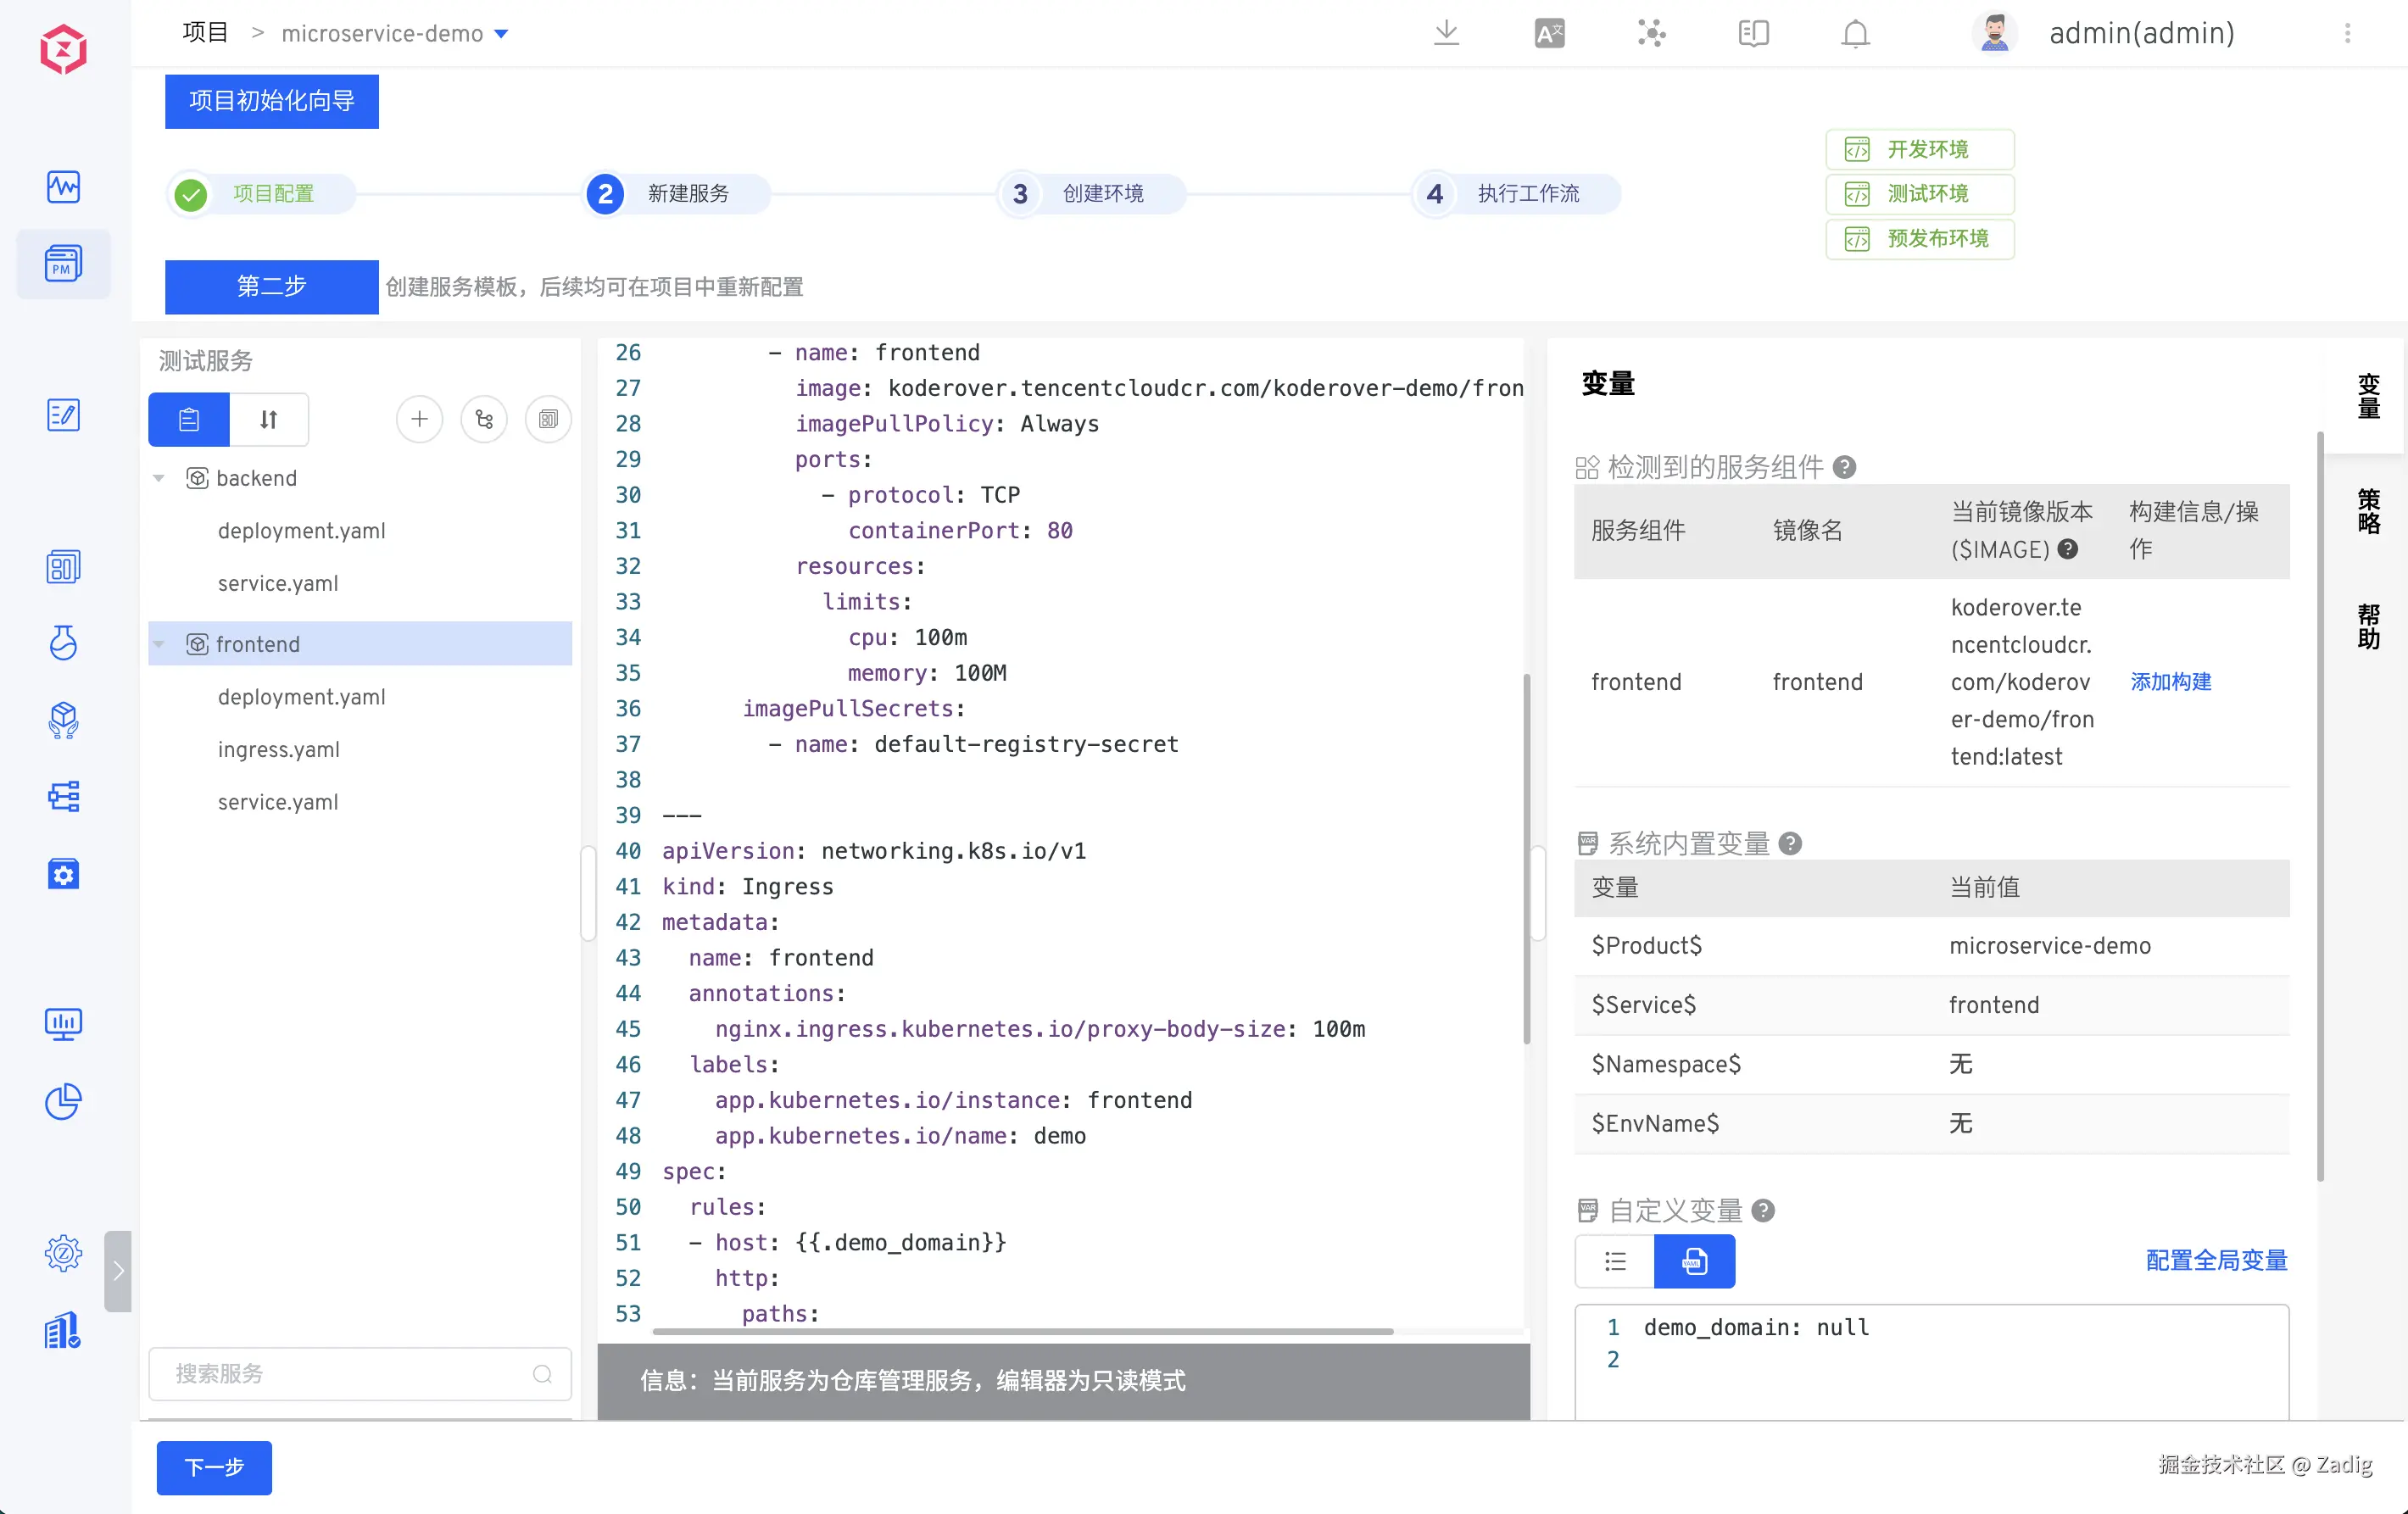Open the pie chart statistics sidebar icon
This screenshot has width=2408, height=1514.
pos(63,1101)
